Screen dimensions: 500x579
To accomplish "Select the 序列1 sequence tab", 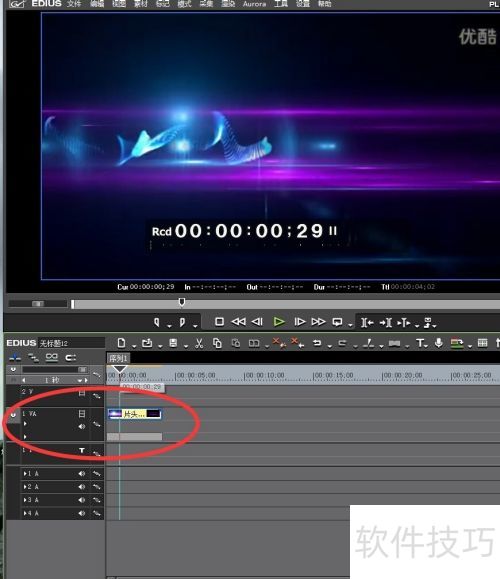I will [118, 358].
